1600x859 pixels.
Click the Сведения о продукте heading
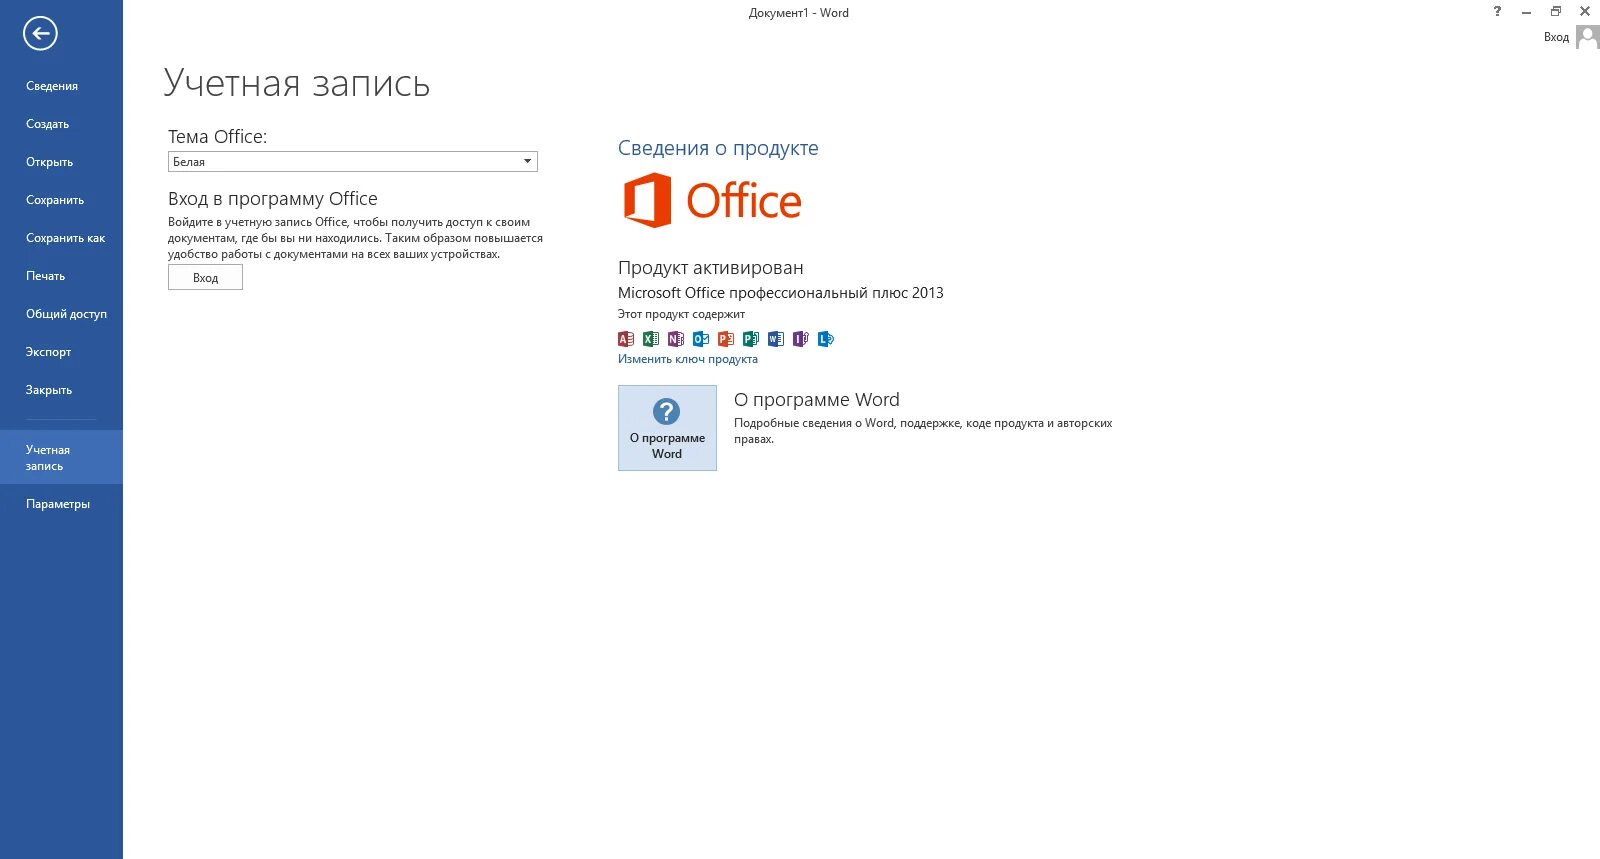point(718,148)
